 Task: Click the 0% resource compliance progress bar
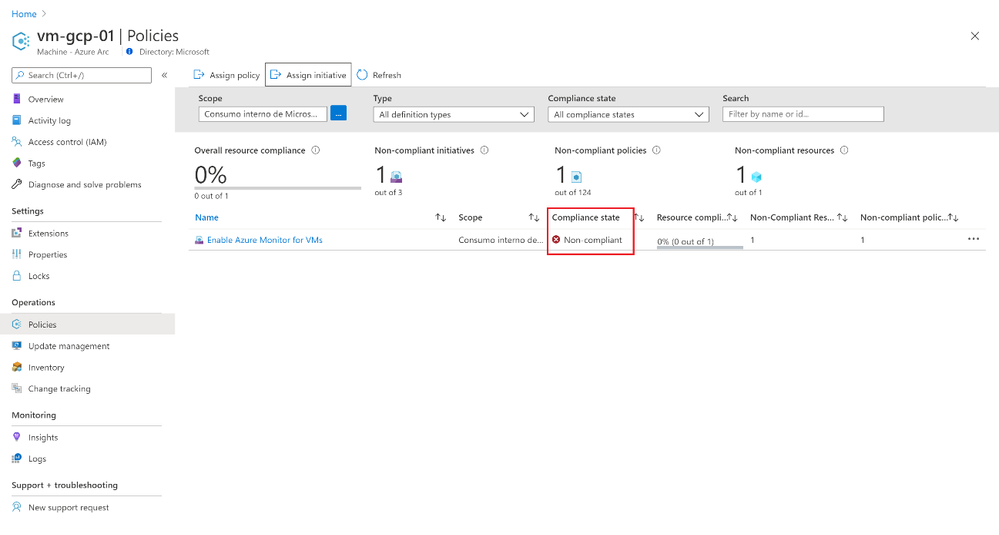point(700,246)
